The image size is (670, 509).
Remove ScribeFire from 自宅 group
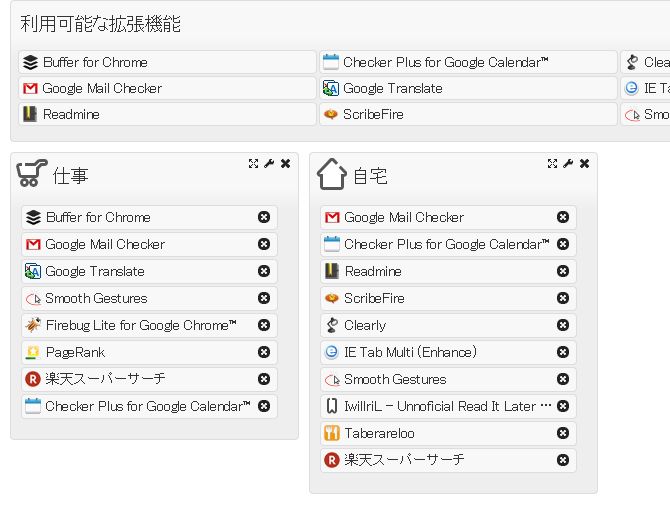(x=563, y=298)
